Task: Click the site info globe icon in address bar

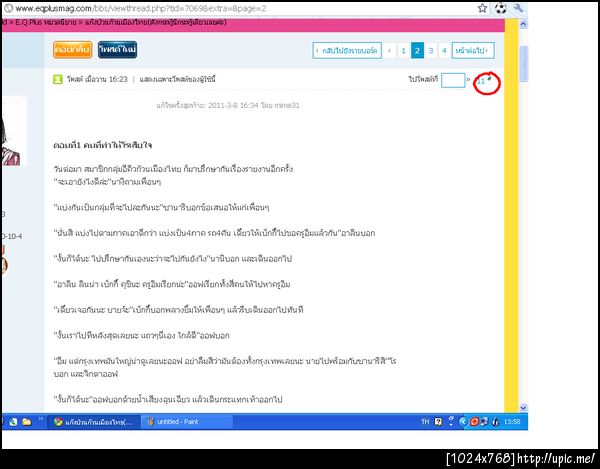Action: pos(8,8)
